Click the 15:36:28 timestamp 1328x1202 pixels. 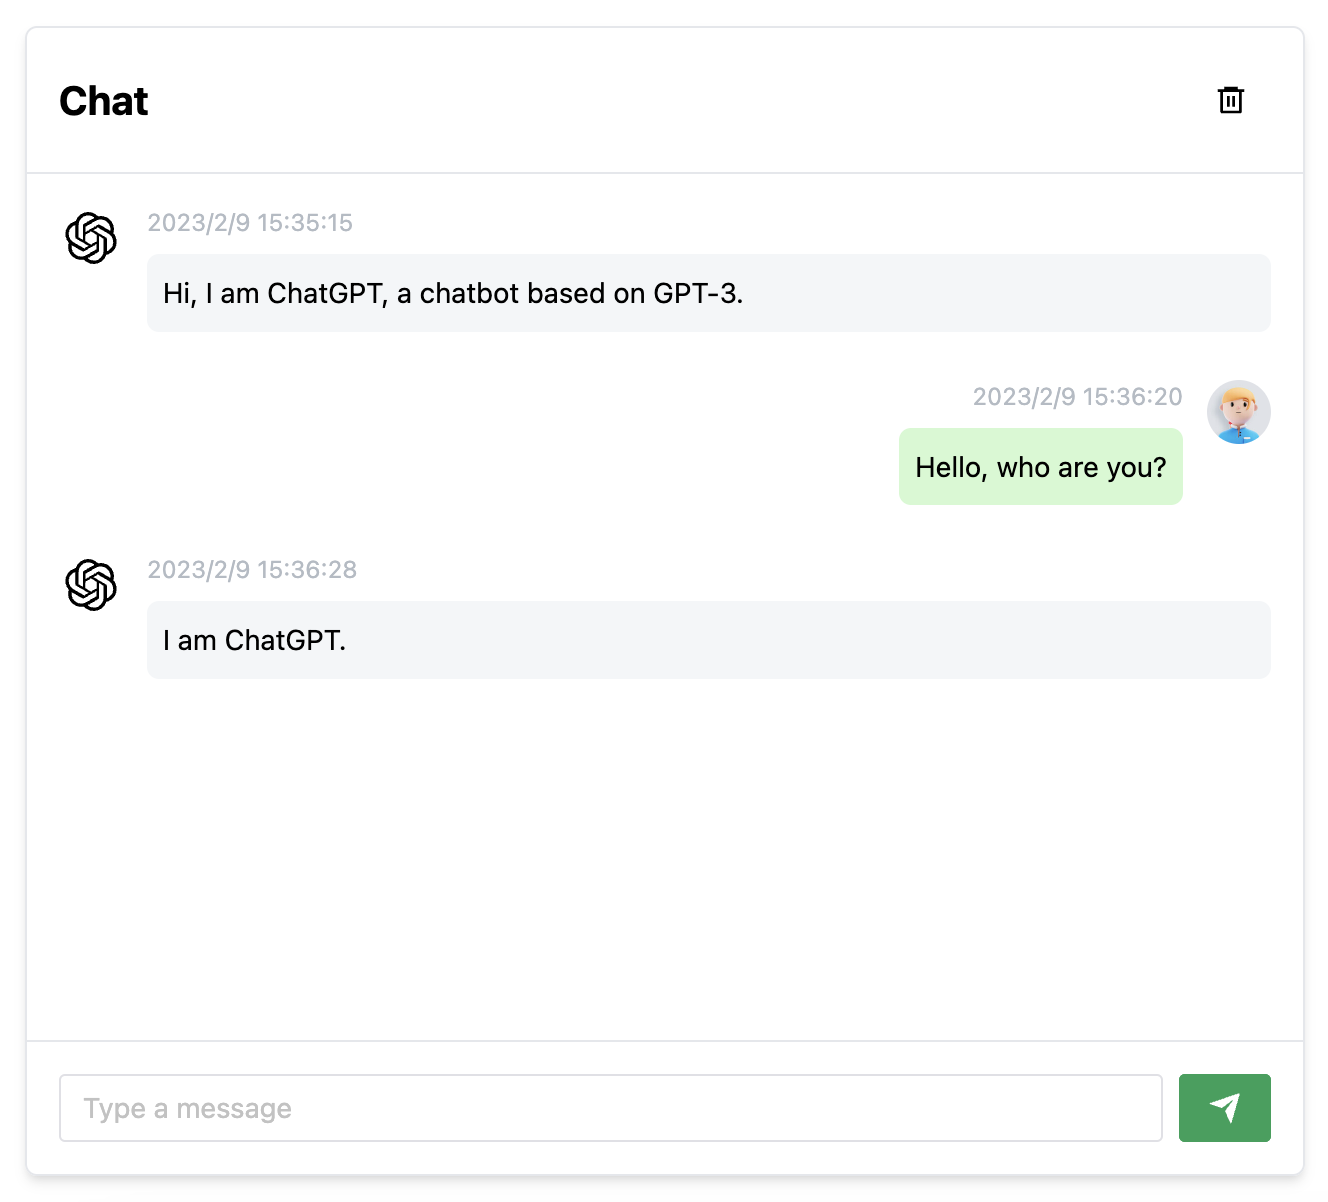tap(252, 570)
